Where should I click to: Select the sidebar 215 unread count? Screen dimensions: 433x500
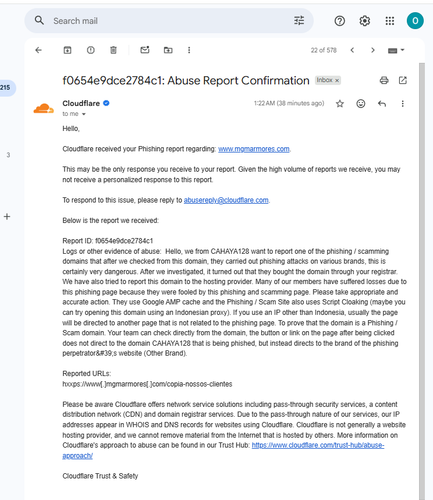tap(5, 88)
